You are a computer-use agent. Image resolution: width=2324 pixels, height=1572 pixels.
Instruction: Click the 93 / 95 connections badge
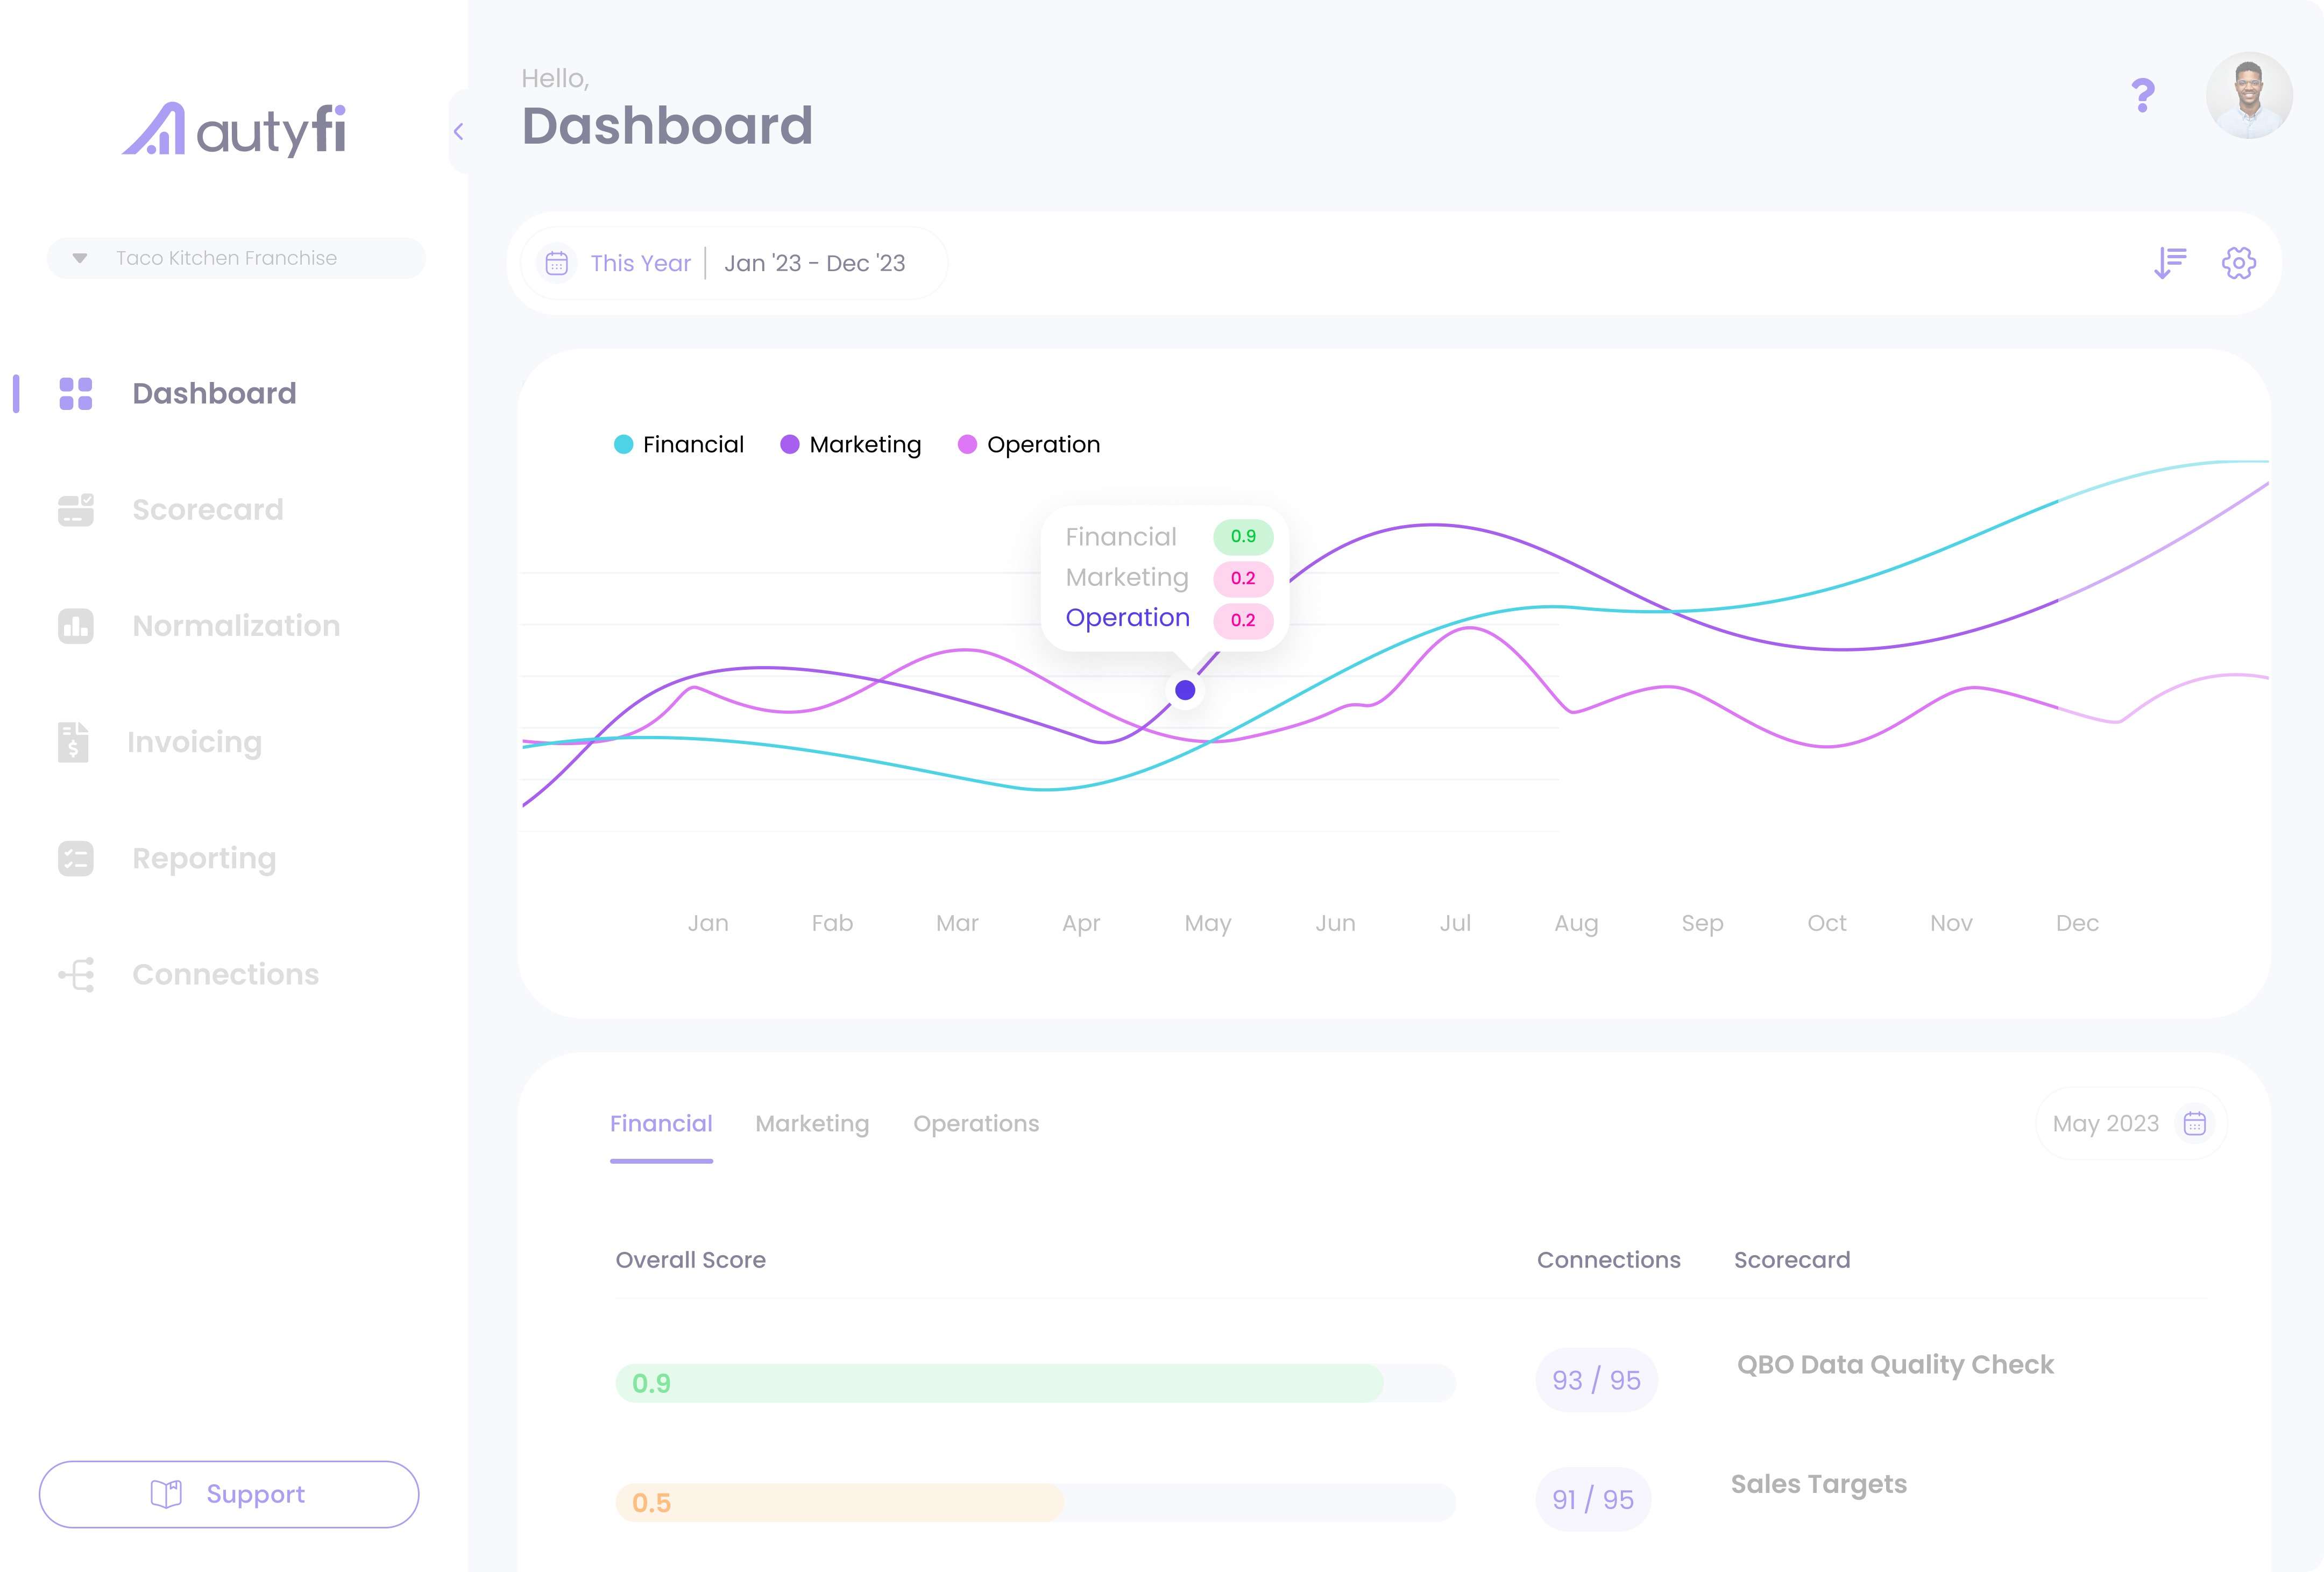(x=1596, y=1380)
